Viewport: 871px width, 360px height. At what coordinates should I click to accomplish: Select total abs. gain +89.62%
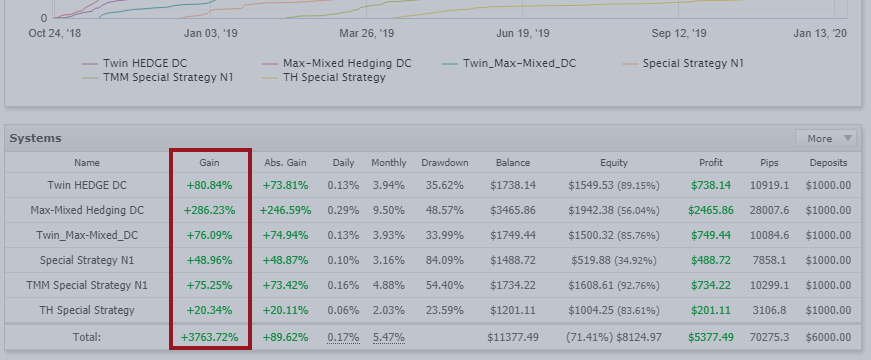pos(286,337)
